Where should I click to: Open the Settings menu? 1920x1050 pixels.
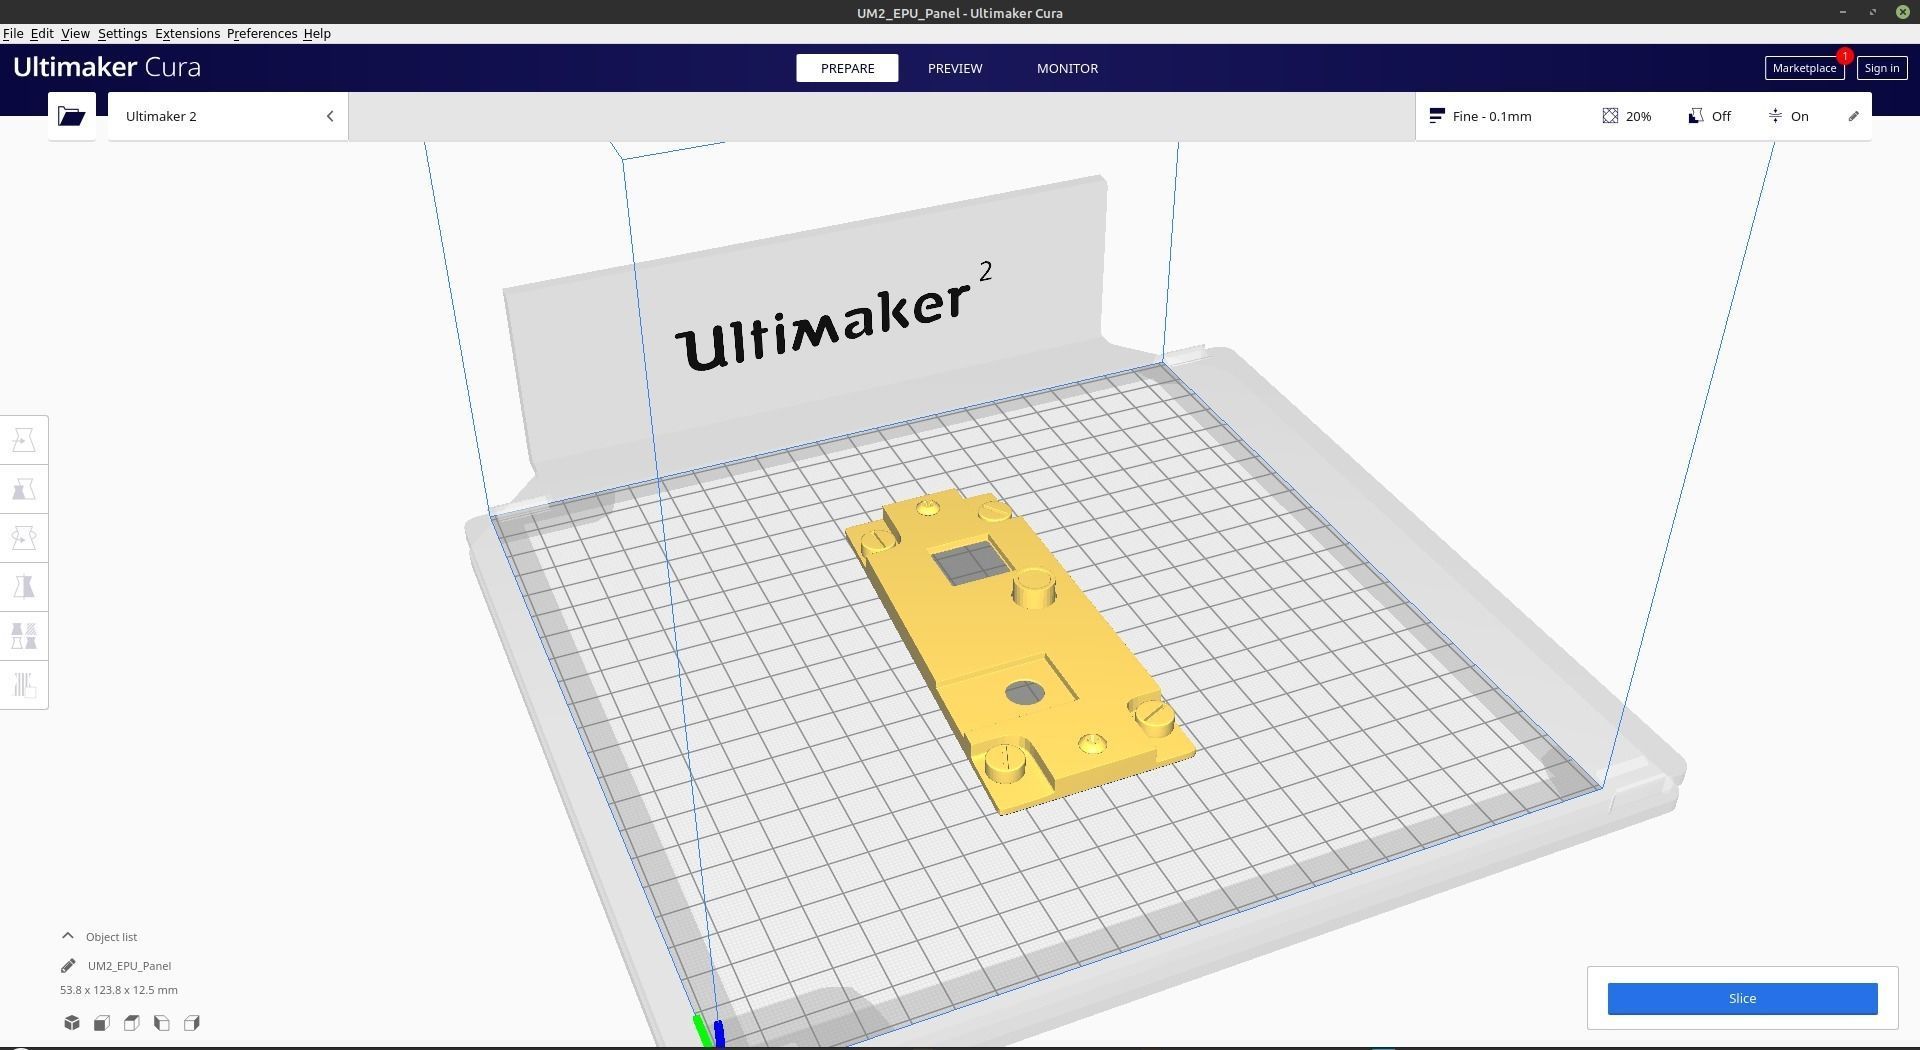[122, 33]
